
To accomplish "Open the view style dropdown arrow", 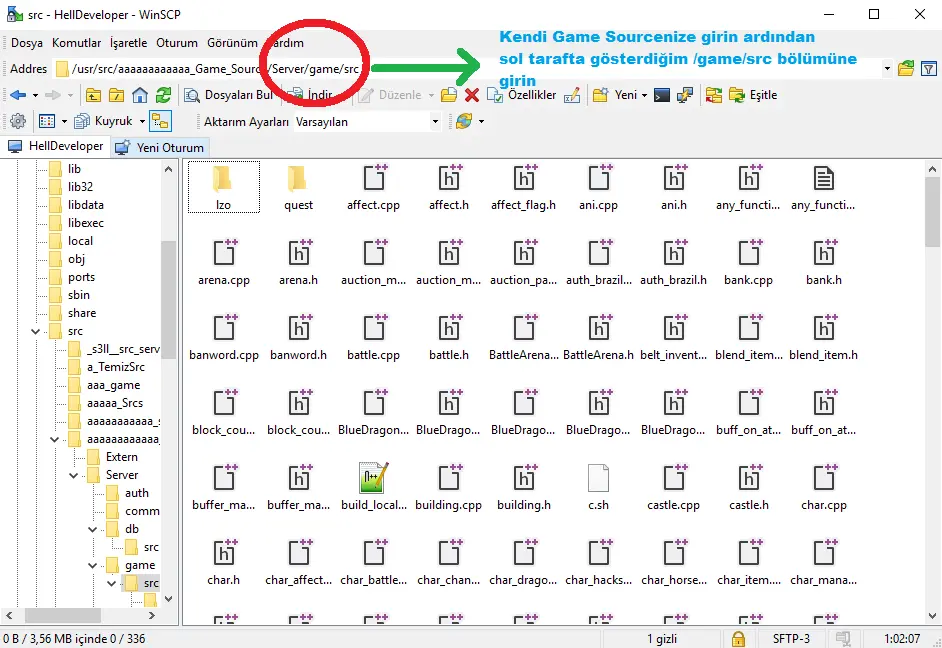I will click(64, 122).
